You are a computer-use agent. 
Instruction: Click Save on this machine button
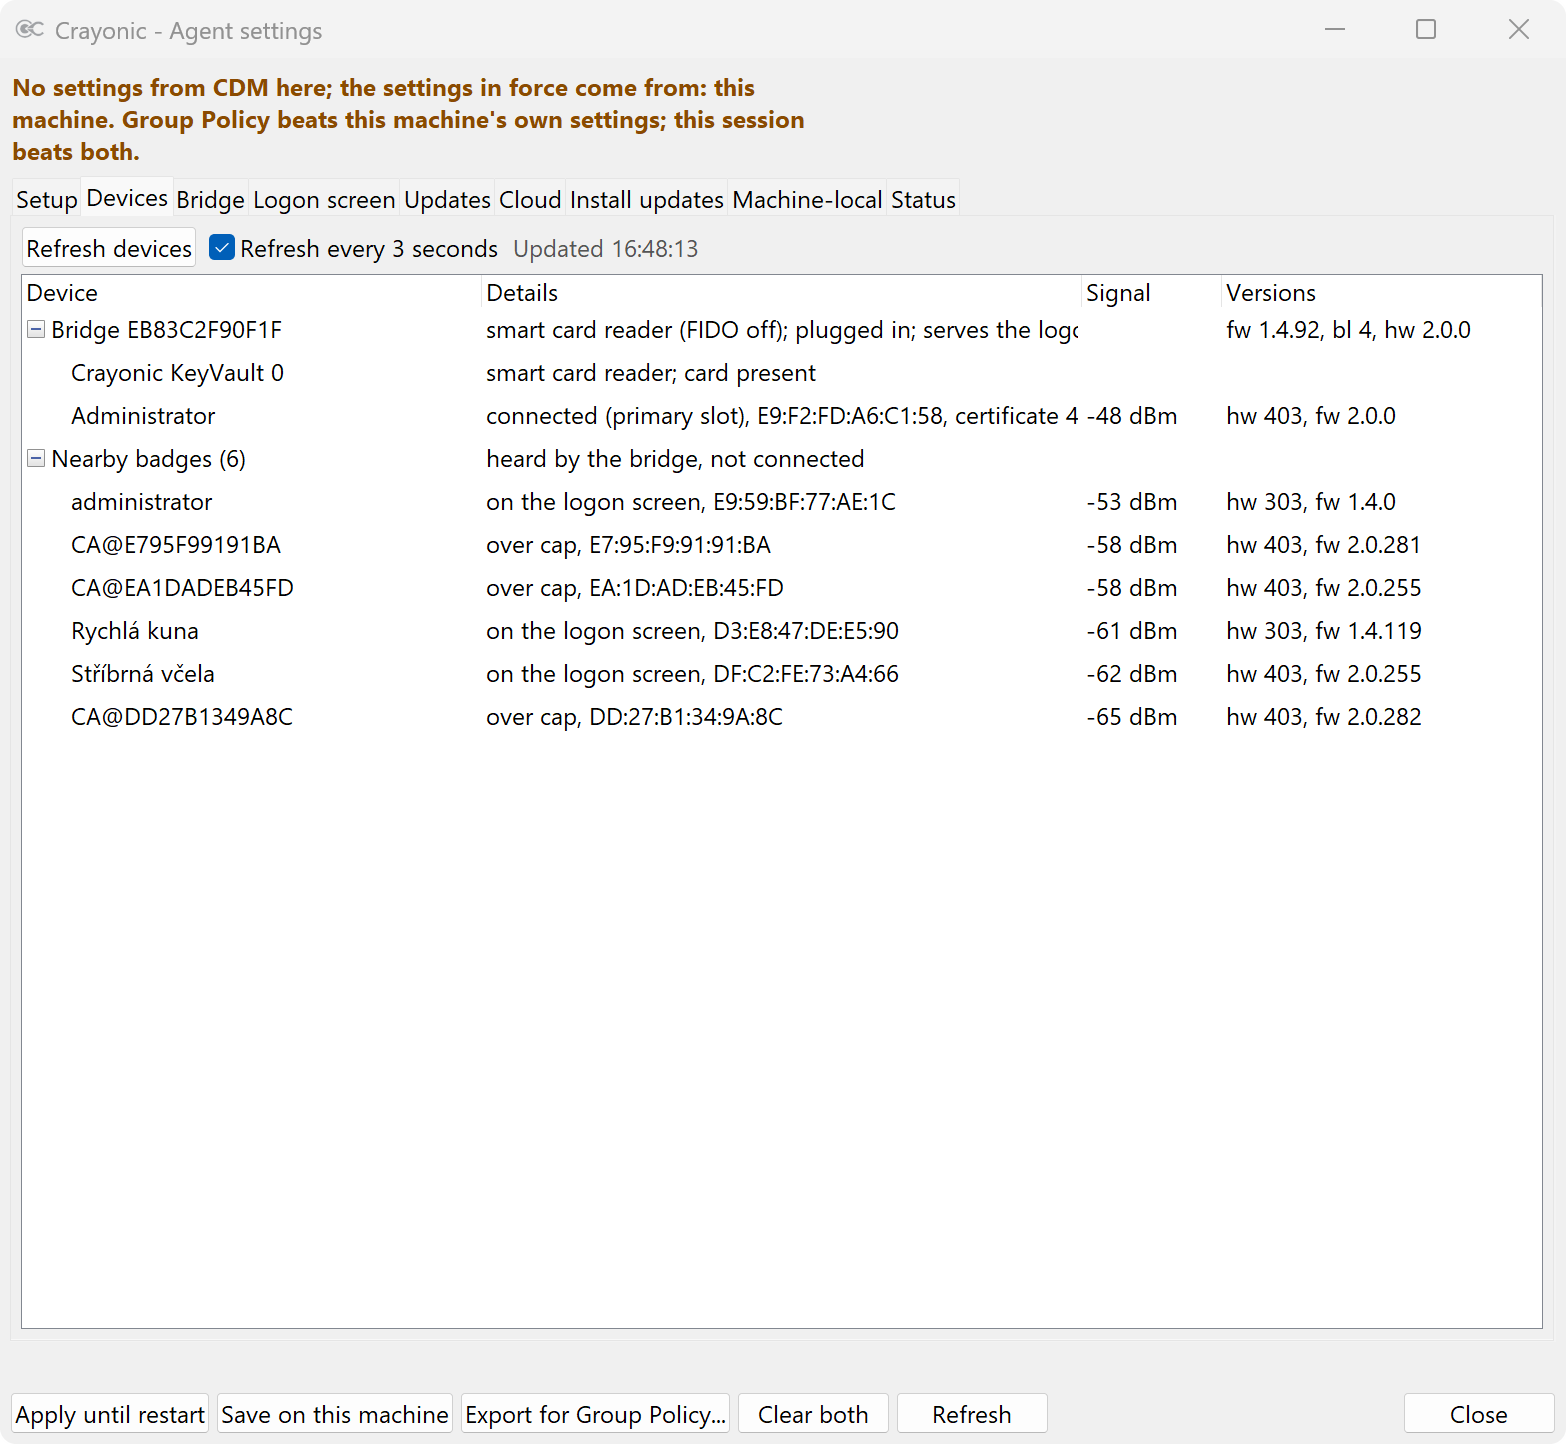coord(335,1414)
